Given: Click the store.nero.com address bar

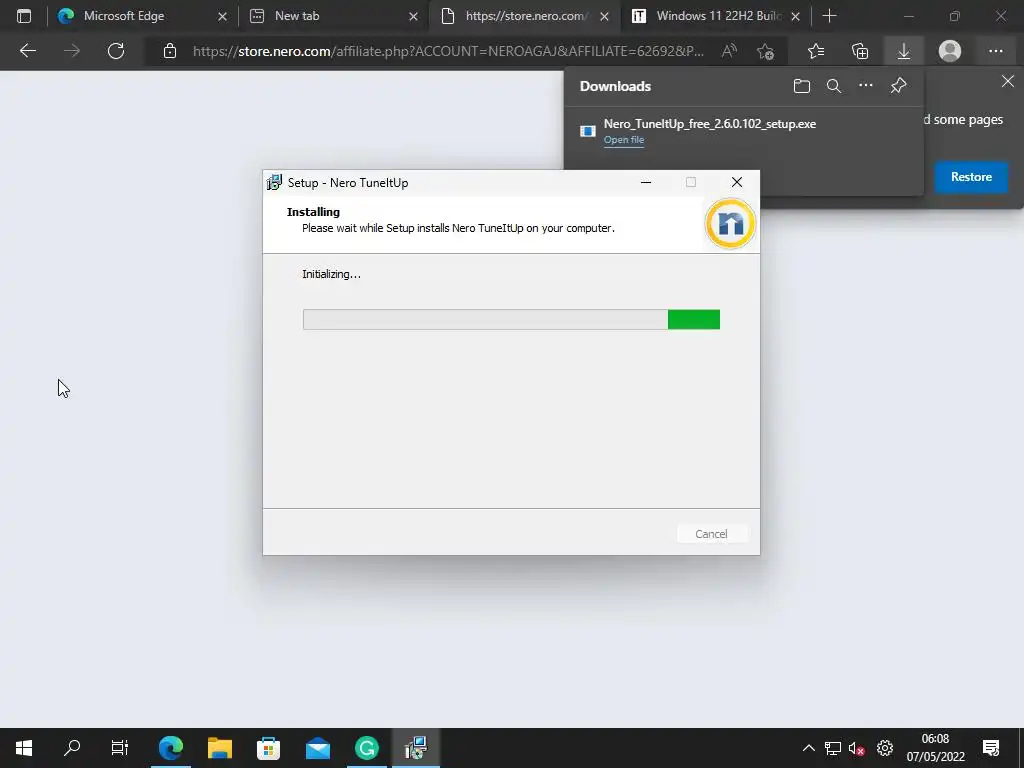Looking at the screenshot, I should coord(448,51).
